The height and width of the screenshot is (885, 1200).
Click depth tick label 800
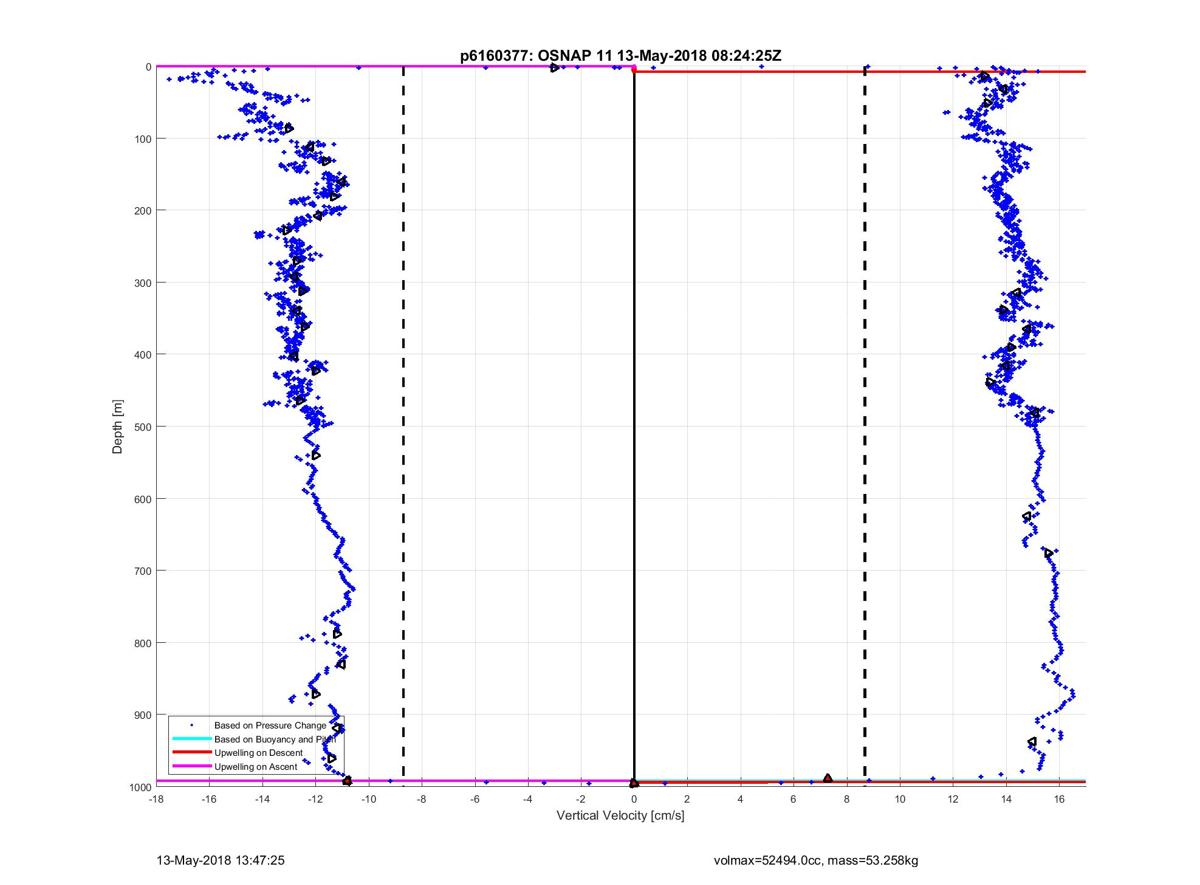pyautogui.click(x=144, y=643)
